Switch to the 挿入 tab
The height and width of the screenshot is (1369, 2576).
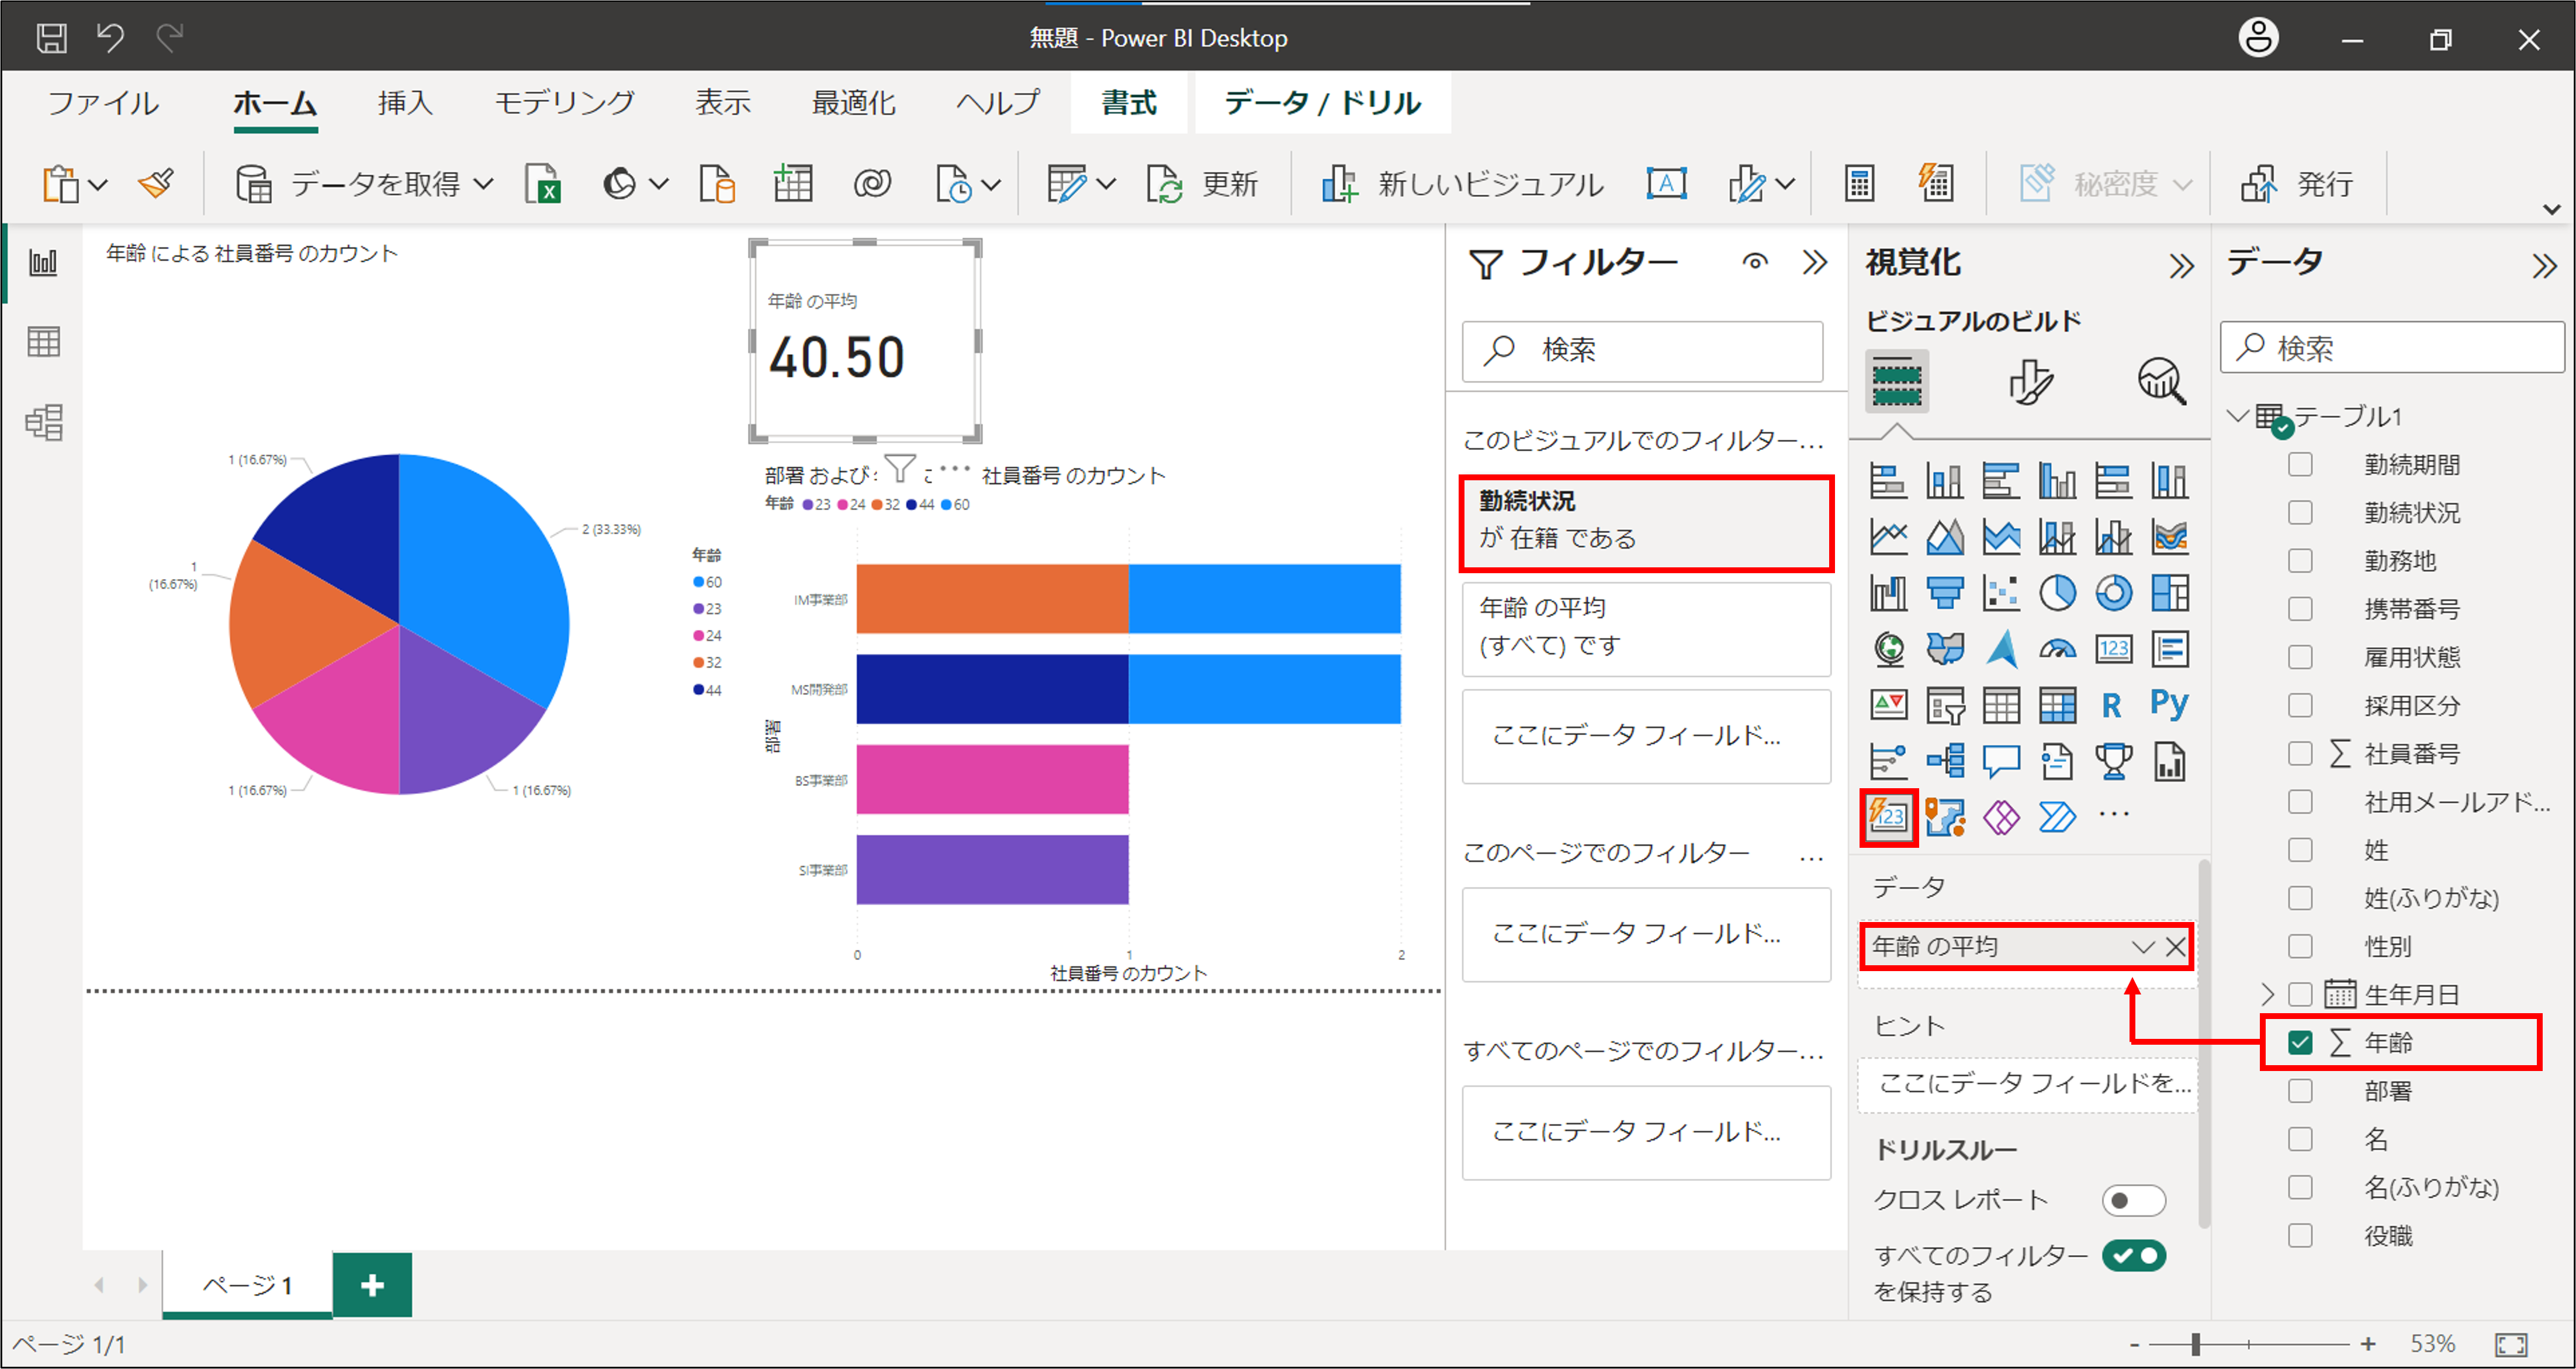point(405,102)
